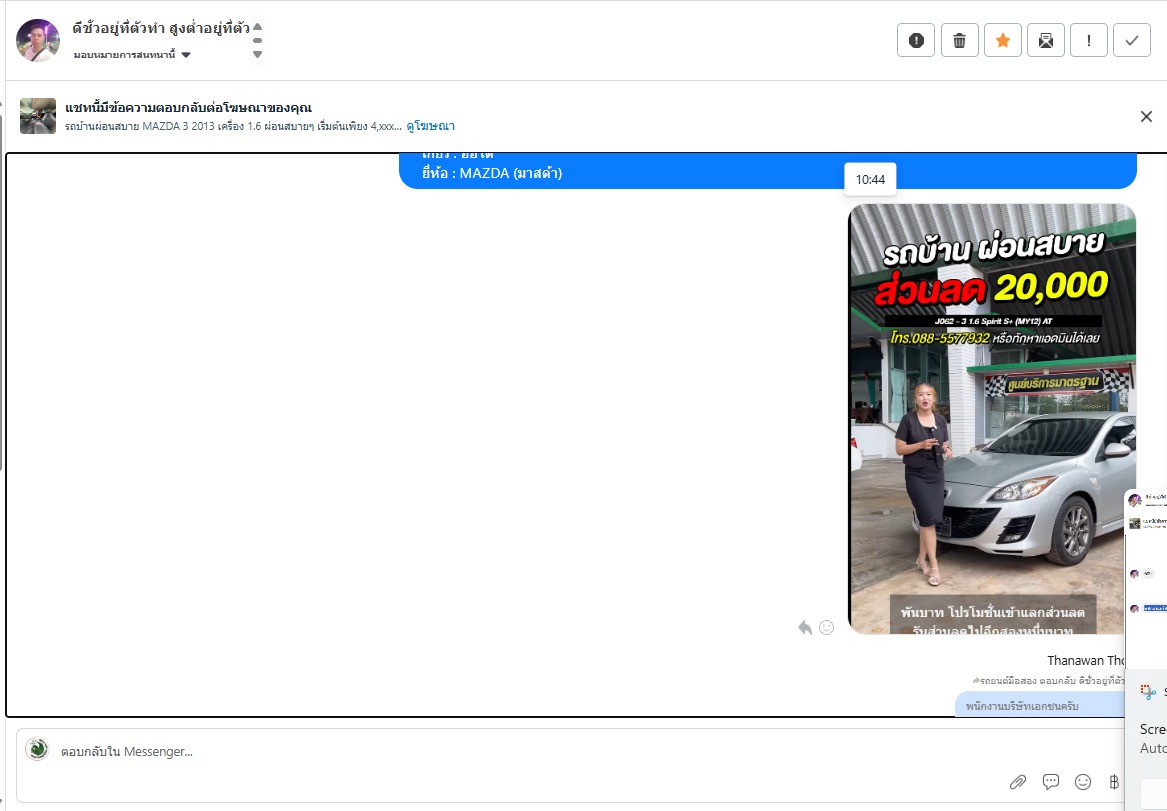This screenshot has height=811, width=1167.
Task: Click the Snipping Tool notification icon
Action: (x=1148, y=693)
